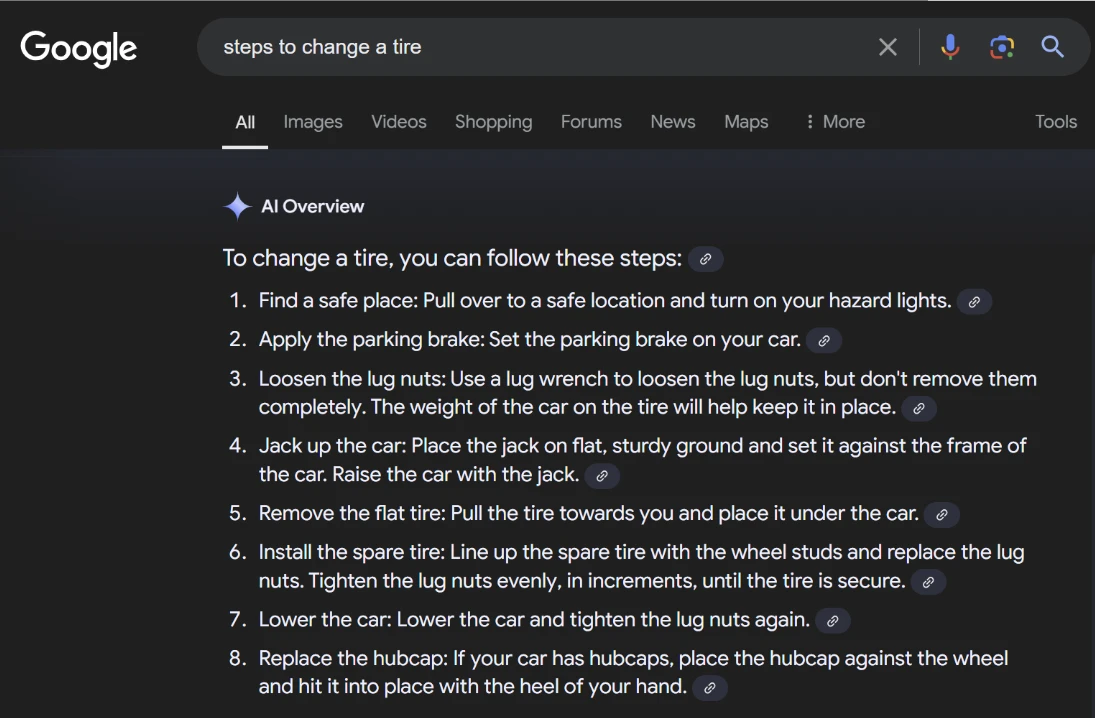The image size is (1095, 718).
Task: Expand the More results menu
Action: coord(834,121)
